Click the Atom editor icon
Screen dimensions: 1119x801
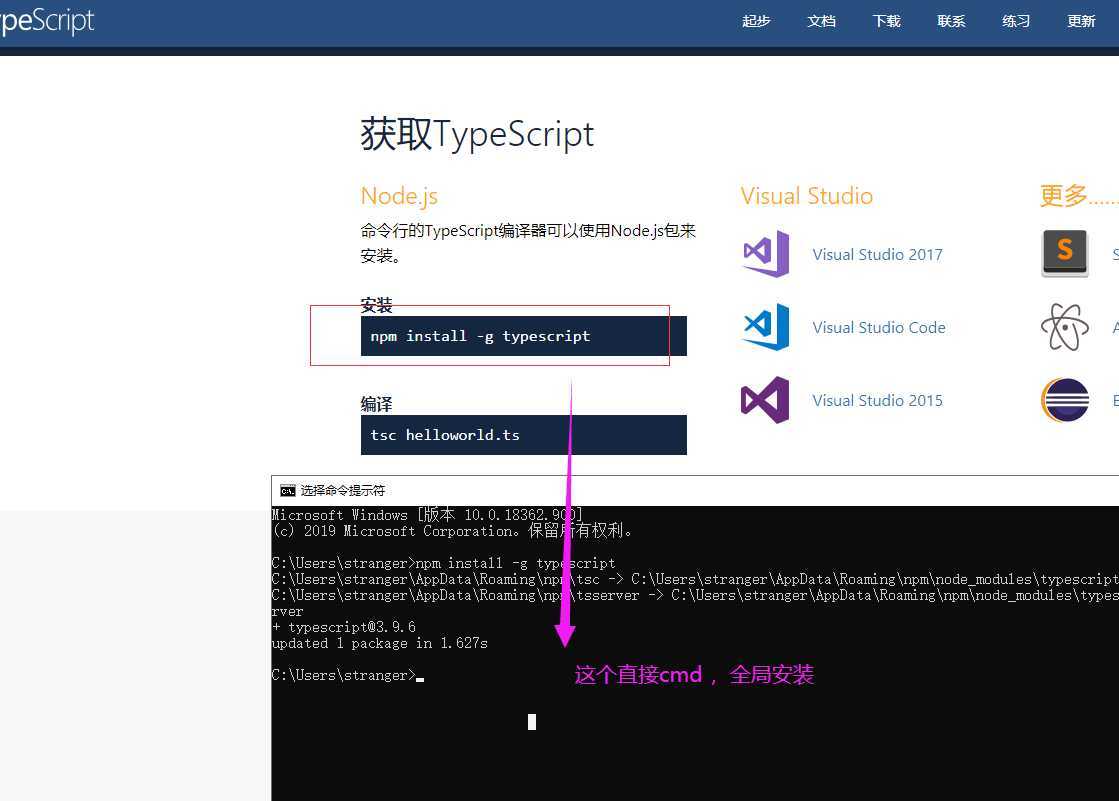coord(1065,327)
